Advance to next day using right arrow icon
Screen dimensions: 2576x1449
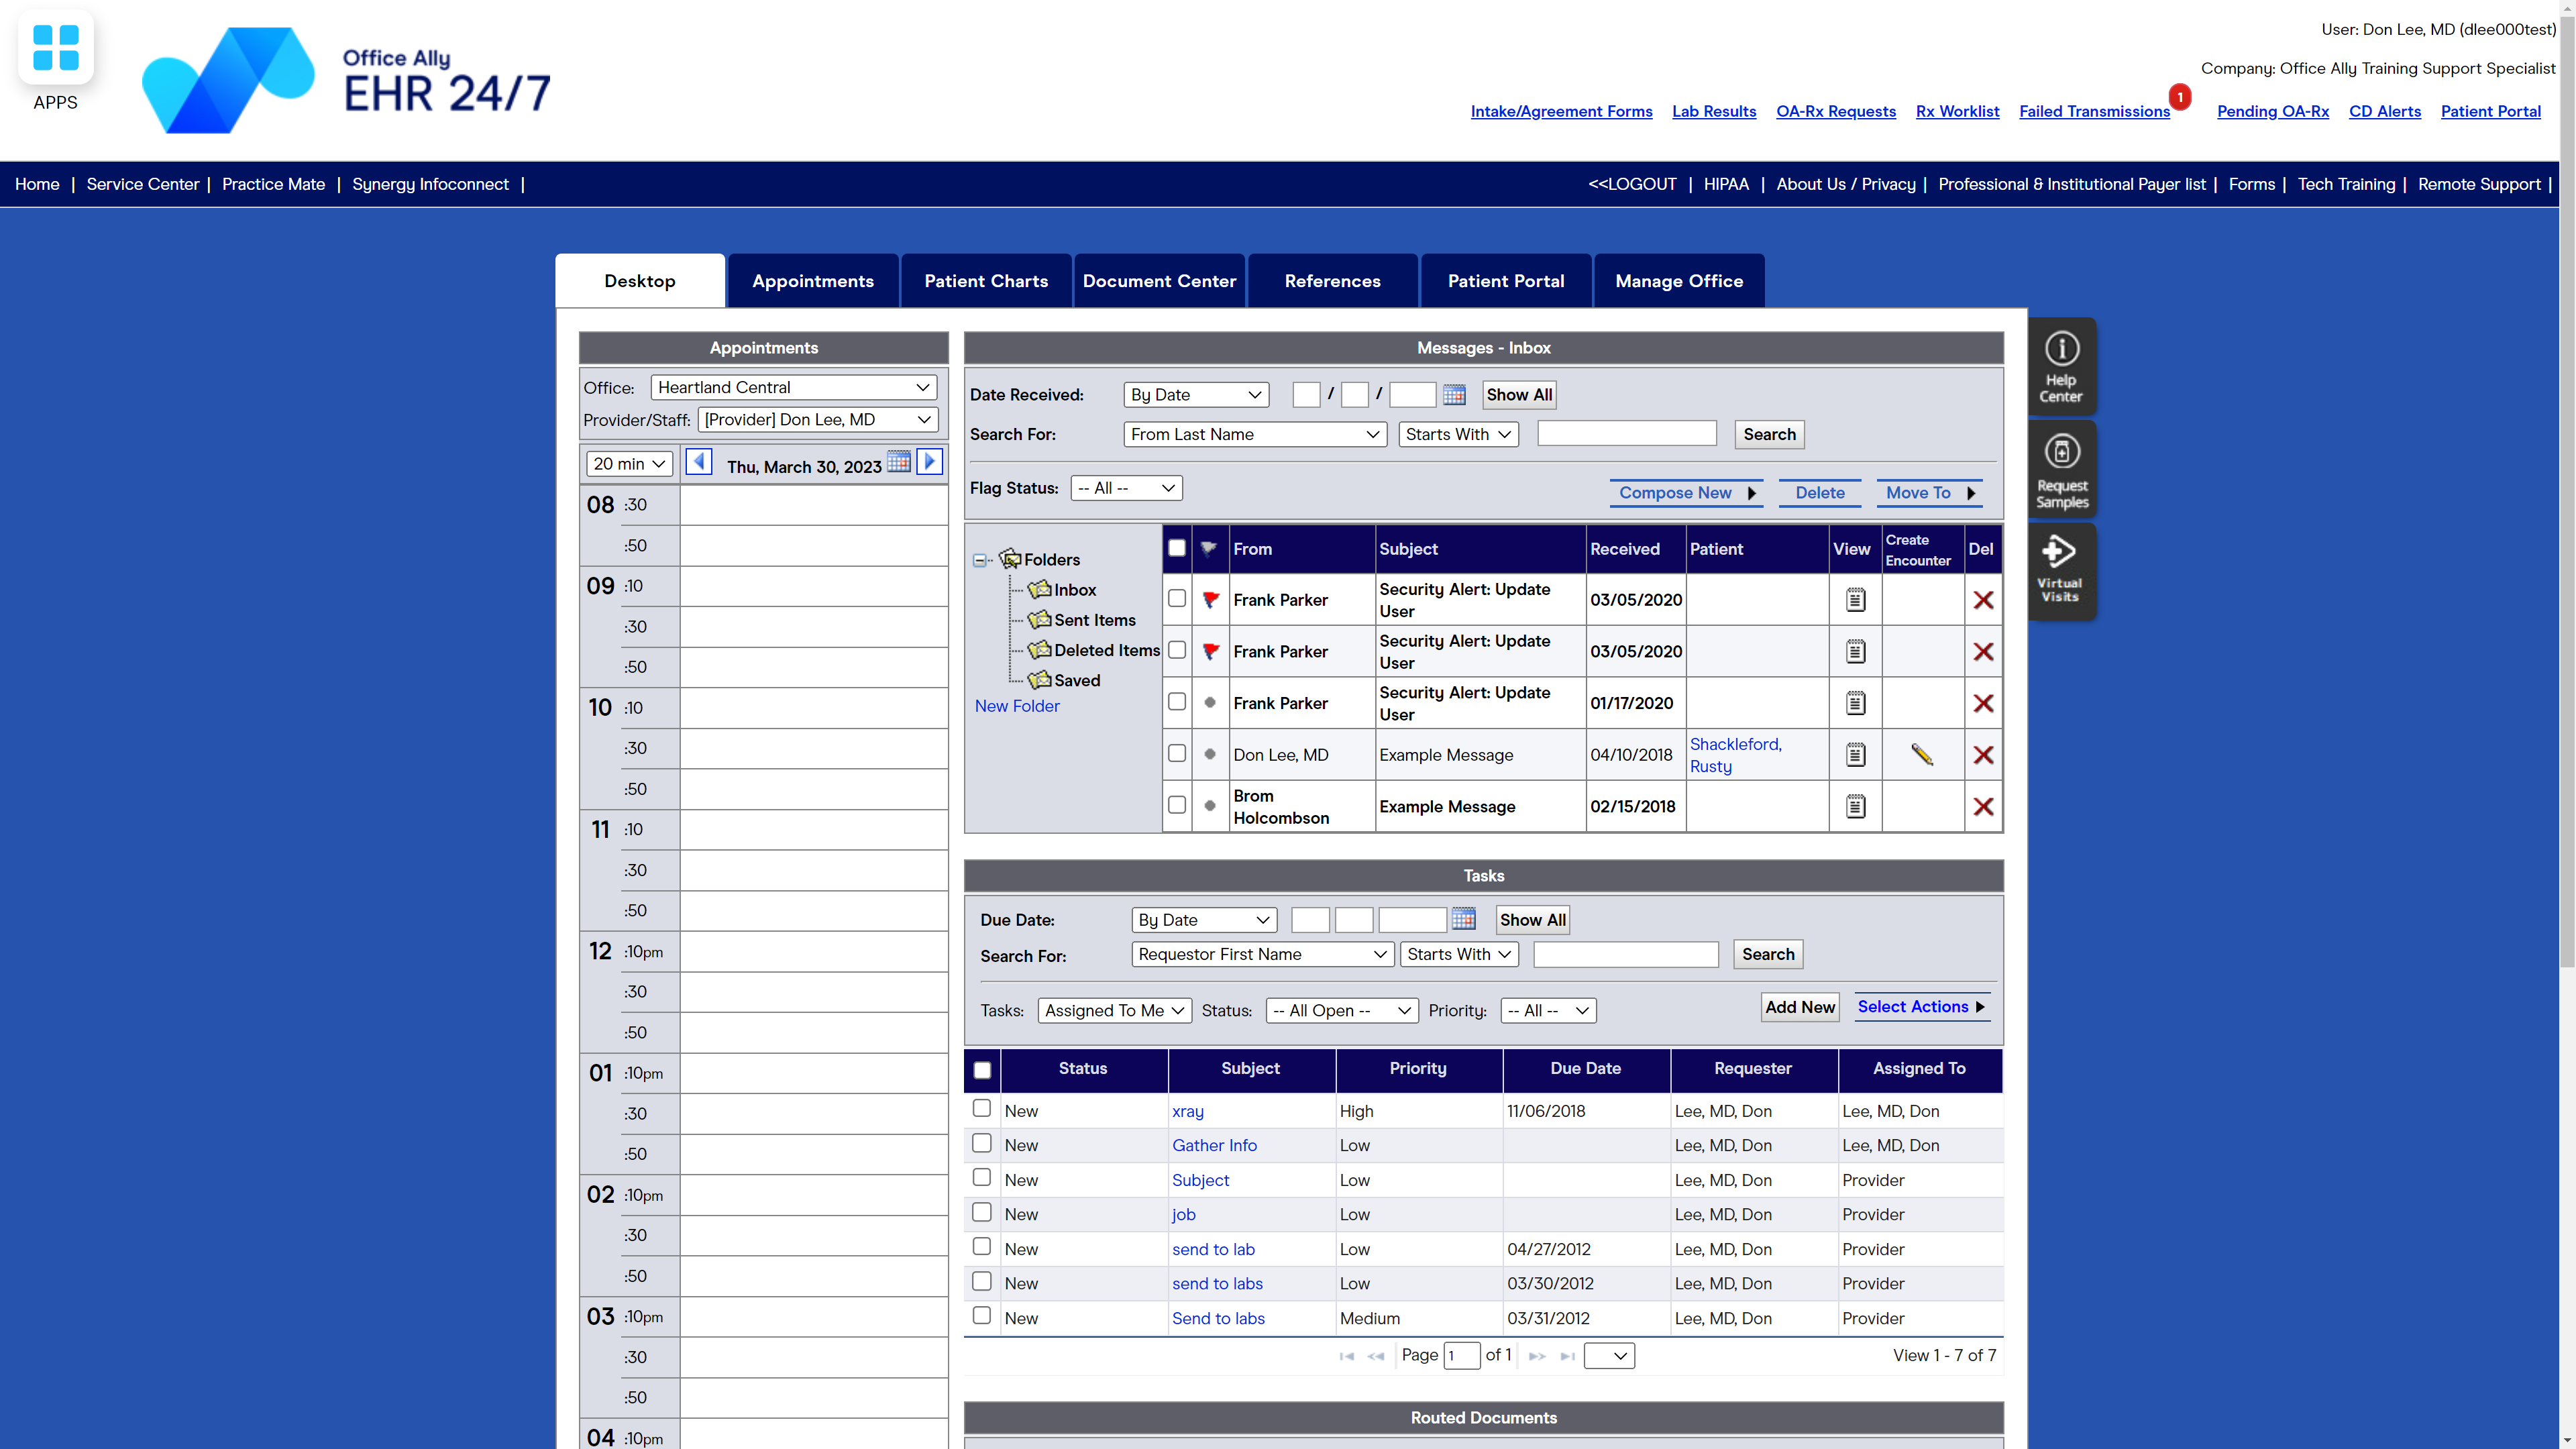[x=929, y=461]
